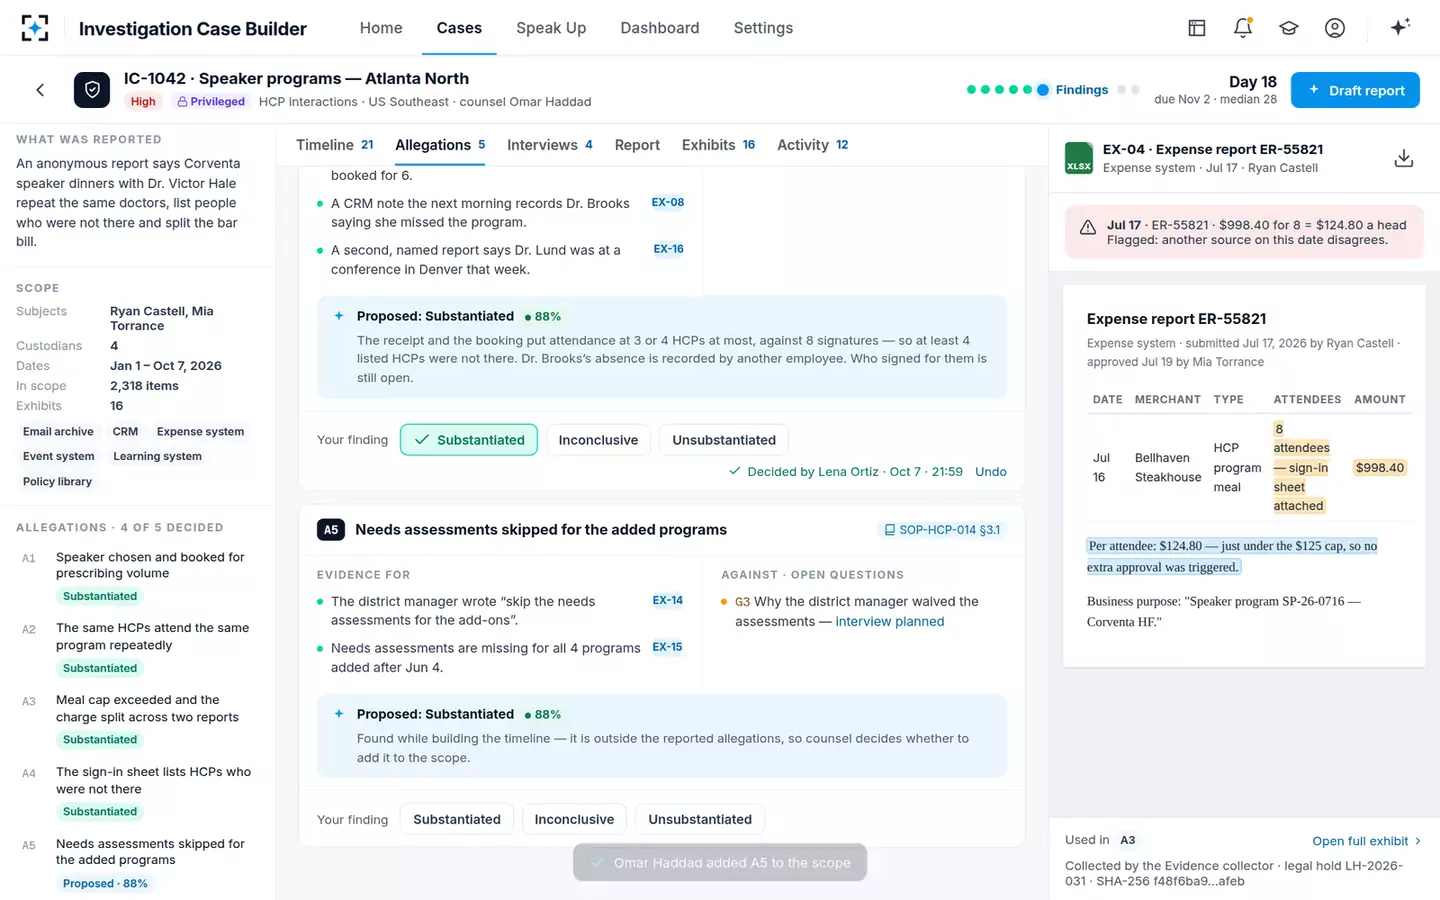Open the Speak Up nav item
The width and height of the screenshot is (1440, 900).
[x=551, y=28]
